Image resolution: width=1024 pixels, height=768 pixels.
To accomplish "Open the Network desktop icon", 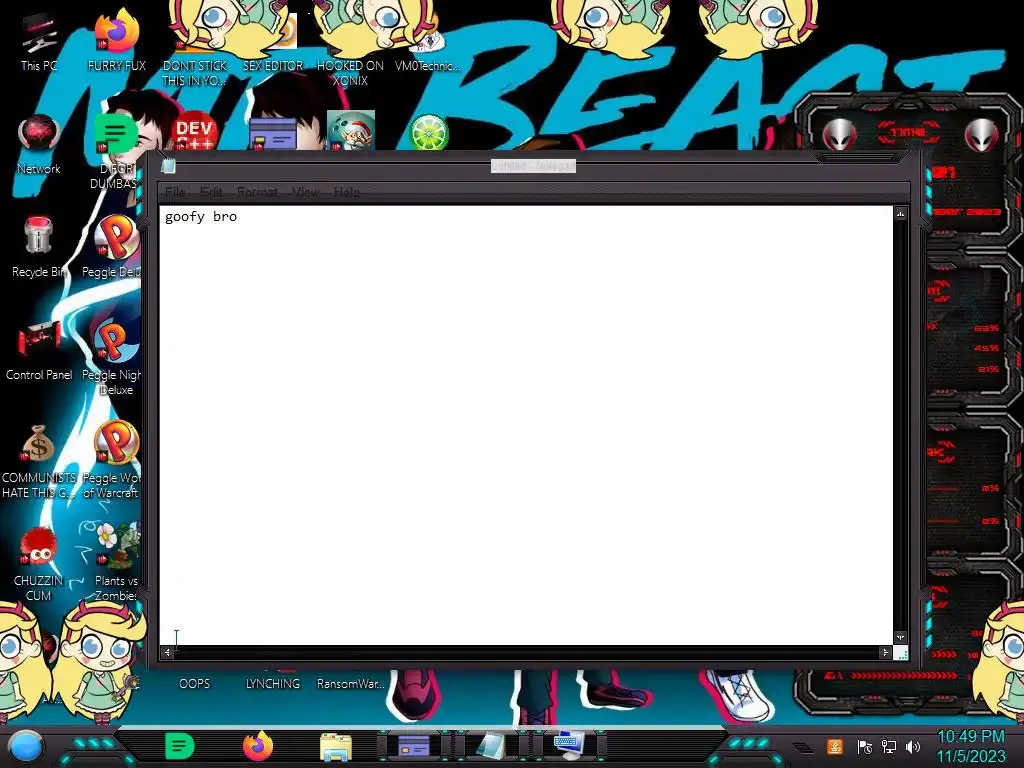I will [x=39, y=145].
